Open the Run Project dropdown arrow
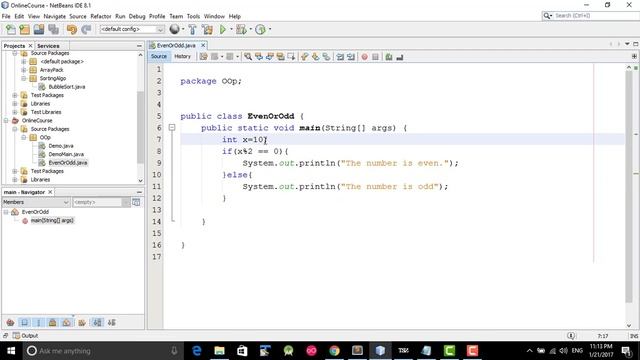Screen dimensions: 640x360 [231, 29]
